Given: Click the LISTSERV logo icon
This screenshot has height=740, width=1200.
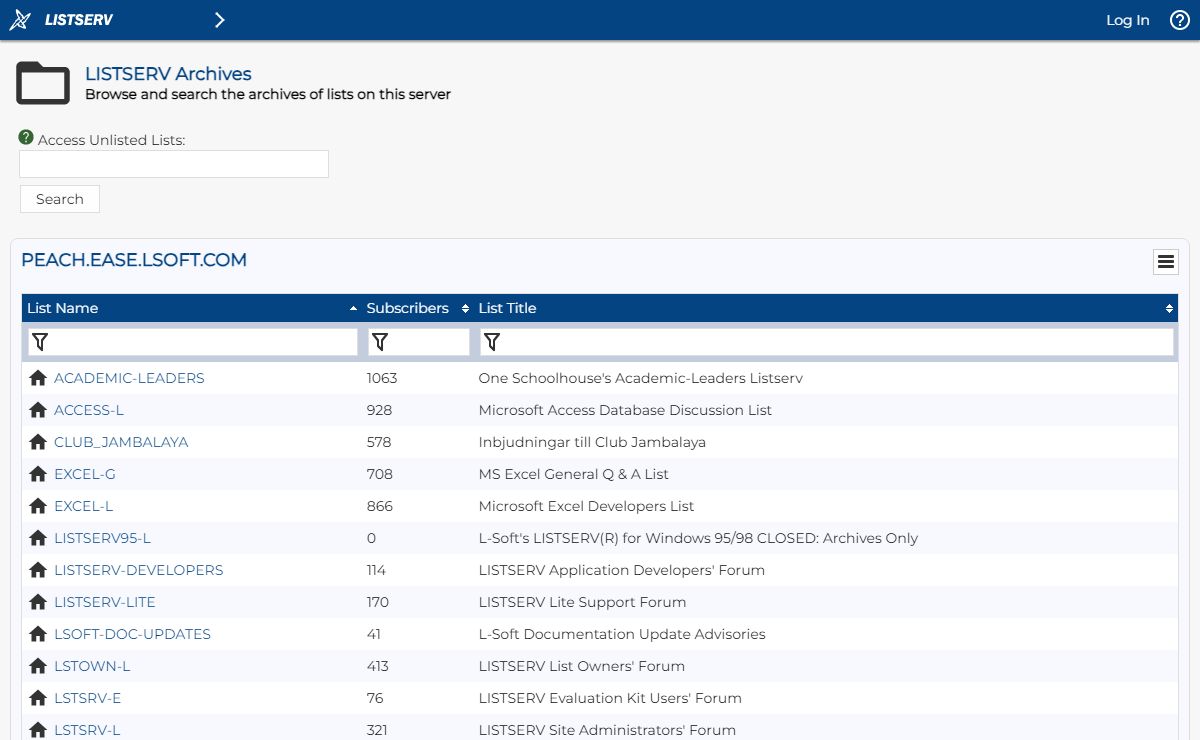Looking at the screenshot, I should pos(20,20).
